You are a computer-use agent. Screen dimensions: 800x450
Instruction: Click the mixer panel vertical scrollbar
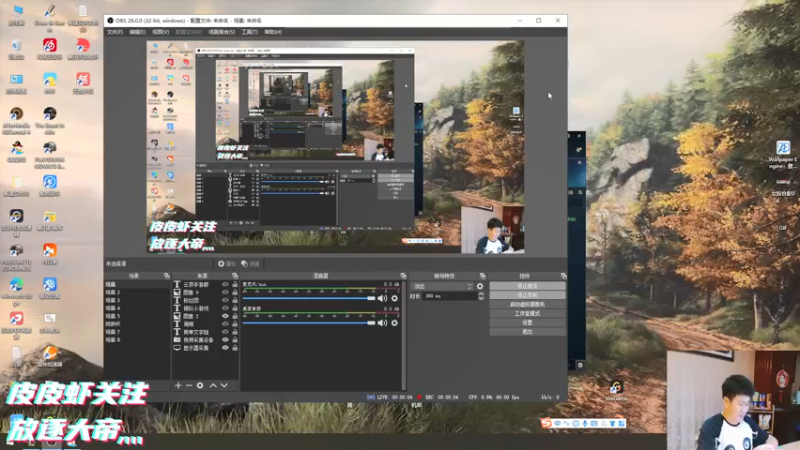(x=404, y=335)
